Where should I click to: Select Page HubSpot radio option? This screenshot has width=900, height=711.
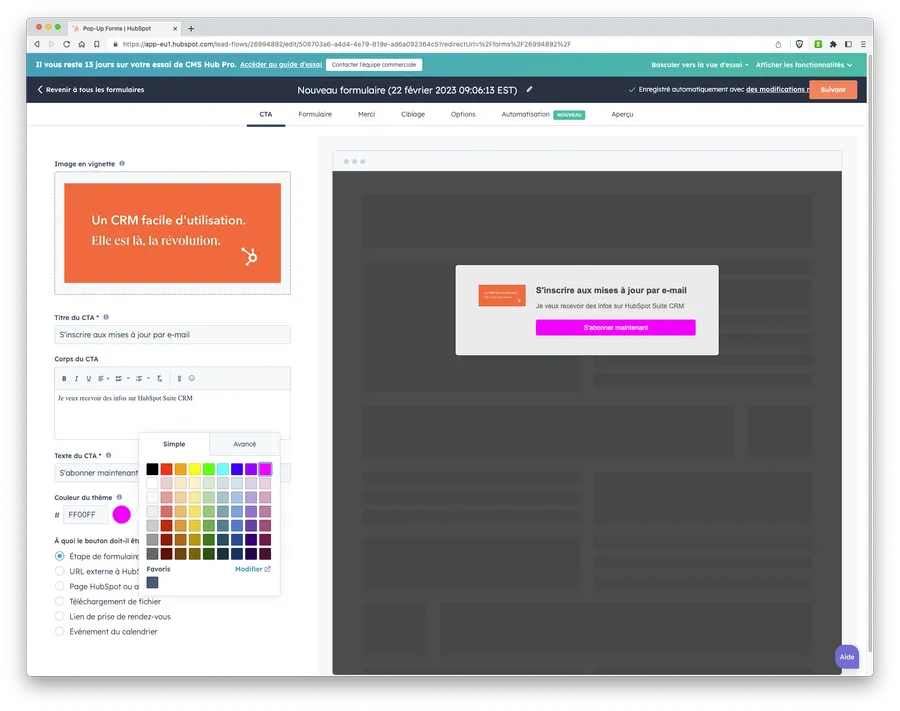[60, 586]
